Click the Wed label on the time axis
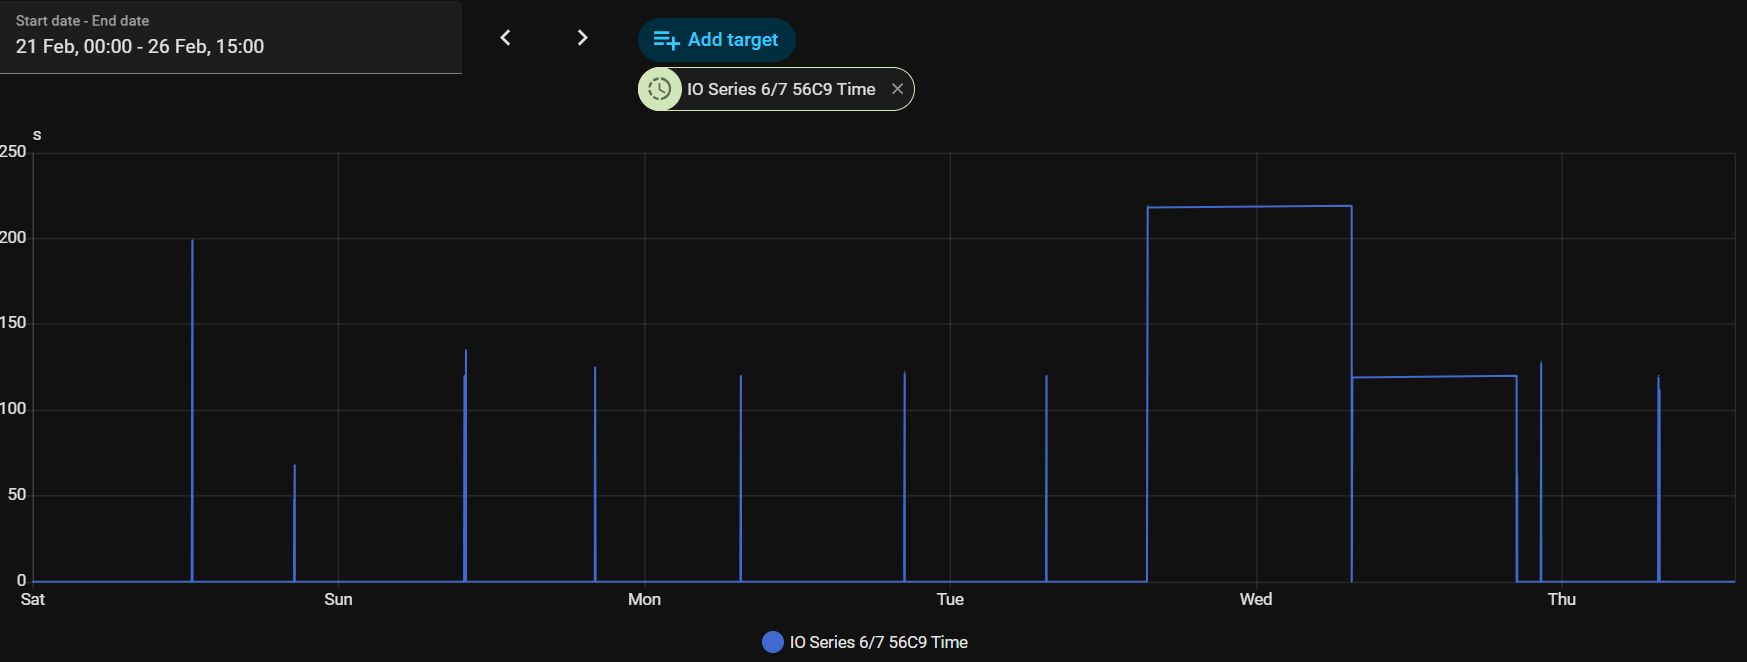The image size is (1747, 662). [1256, 599]
